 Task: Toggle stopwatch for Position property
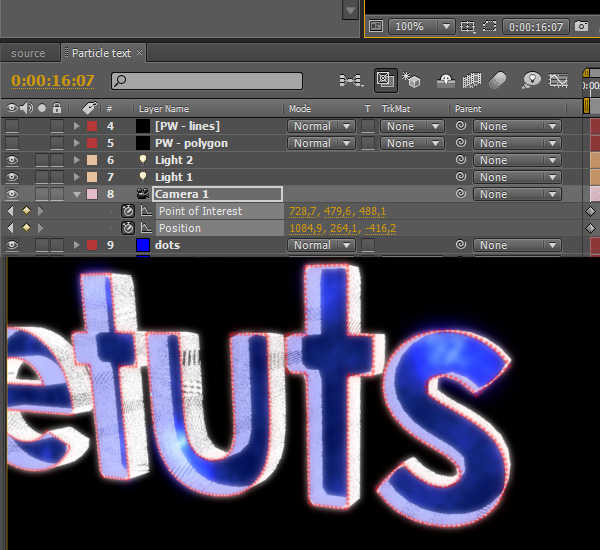[x=128, y=228]
